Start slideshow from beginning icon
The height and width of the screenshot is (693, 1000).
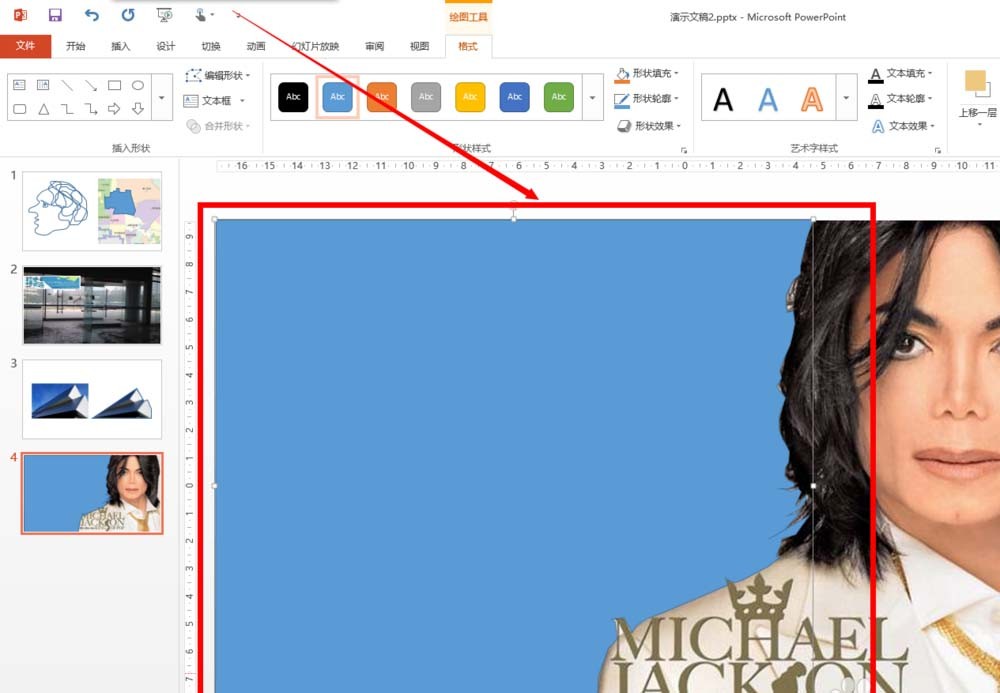[165, 15]
